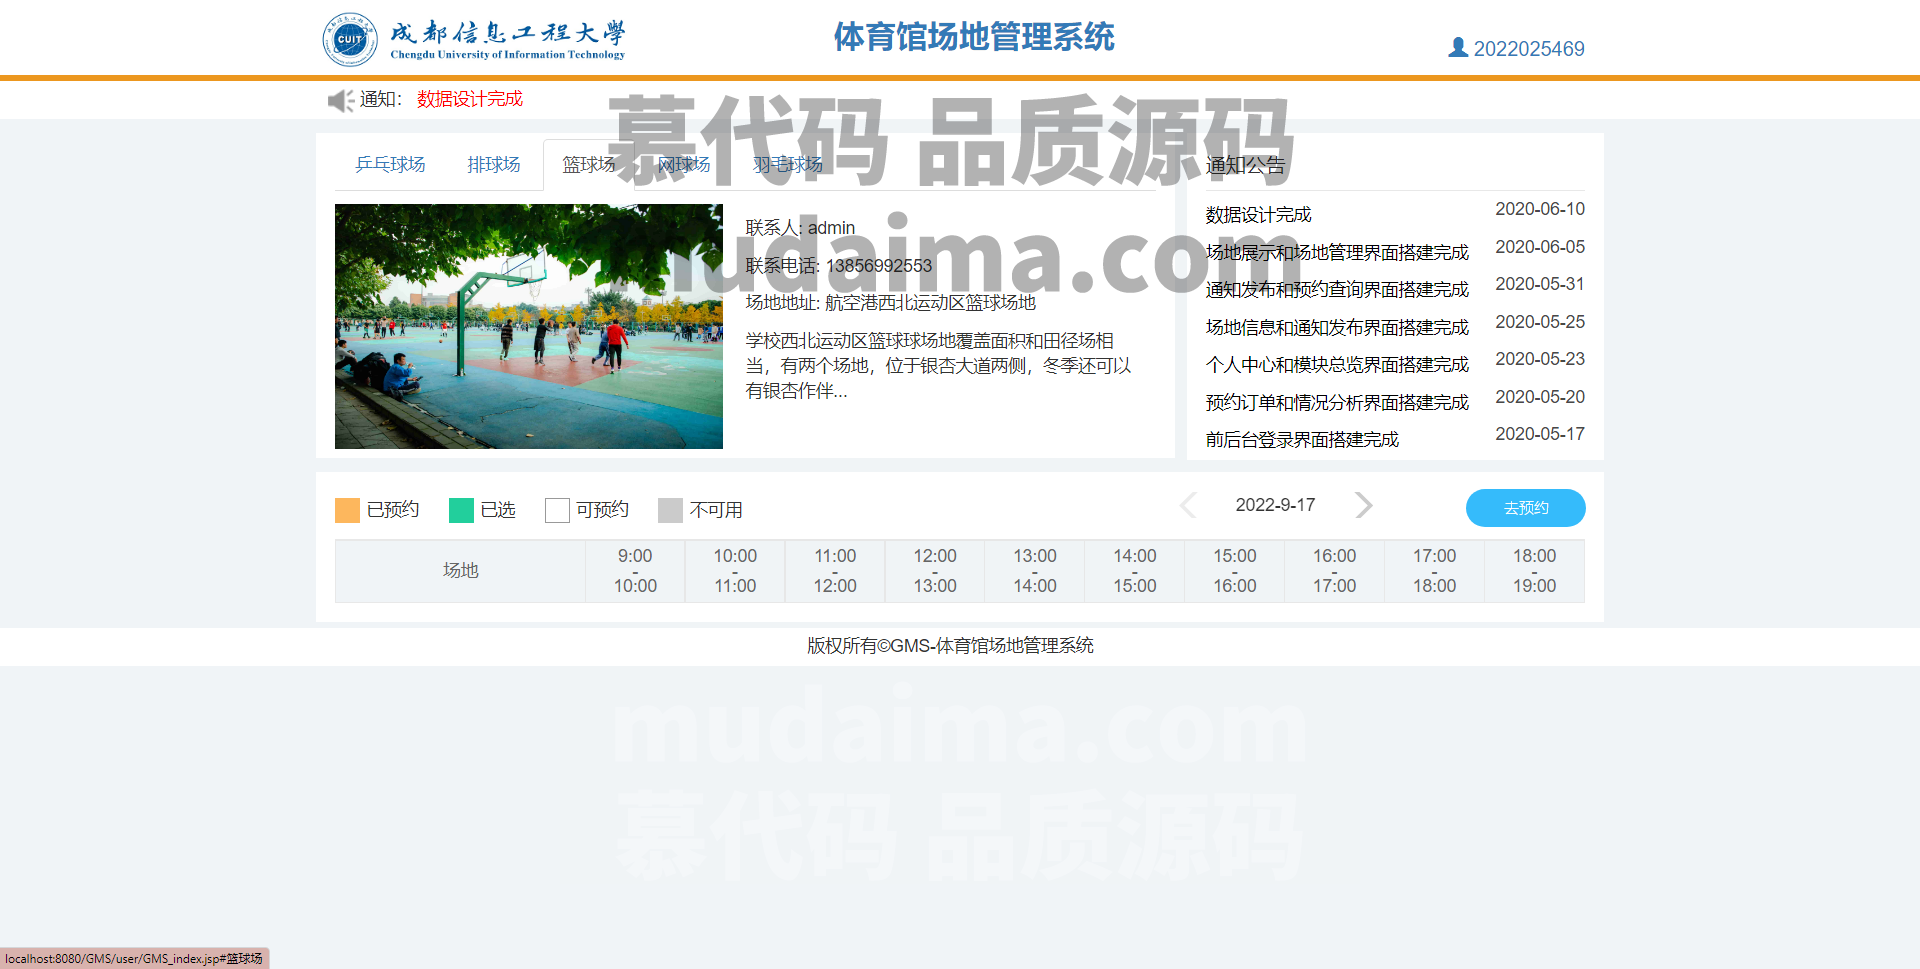Click the 通知公告 panel heading
The width and height of the screenshot is (1920, 969).
pyautogui.click(x=1245, y=166)
